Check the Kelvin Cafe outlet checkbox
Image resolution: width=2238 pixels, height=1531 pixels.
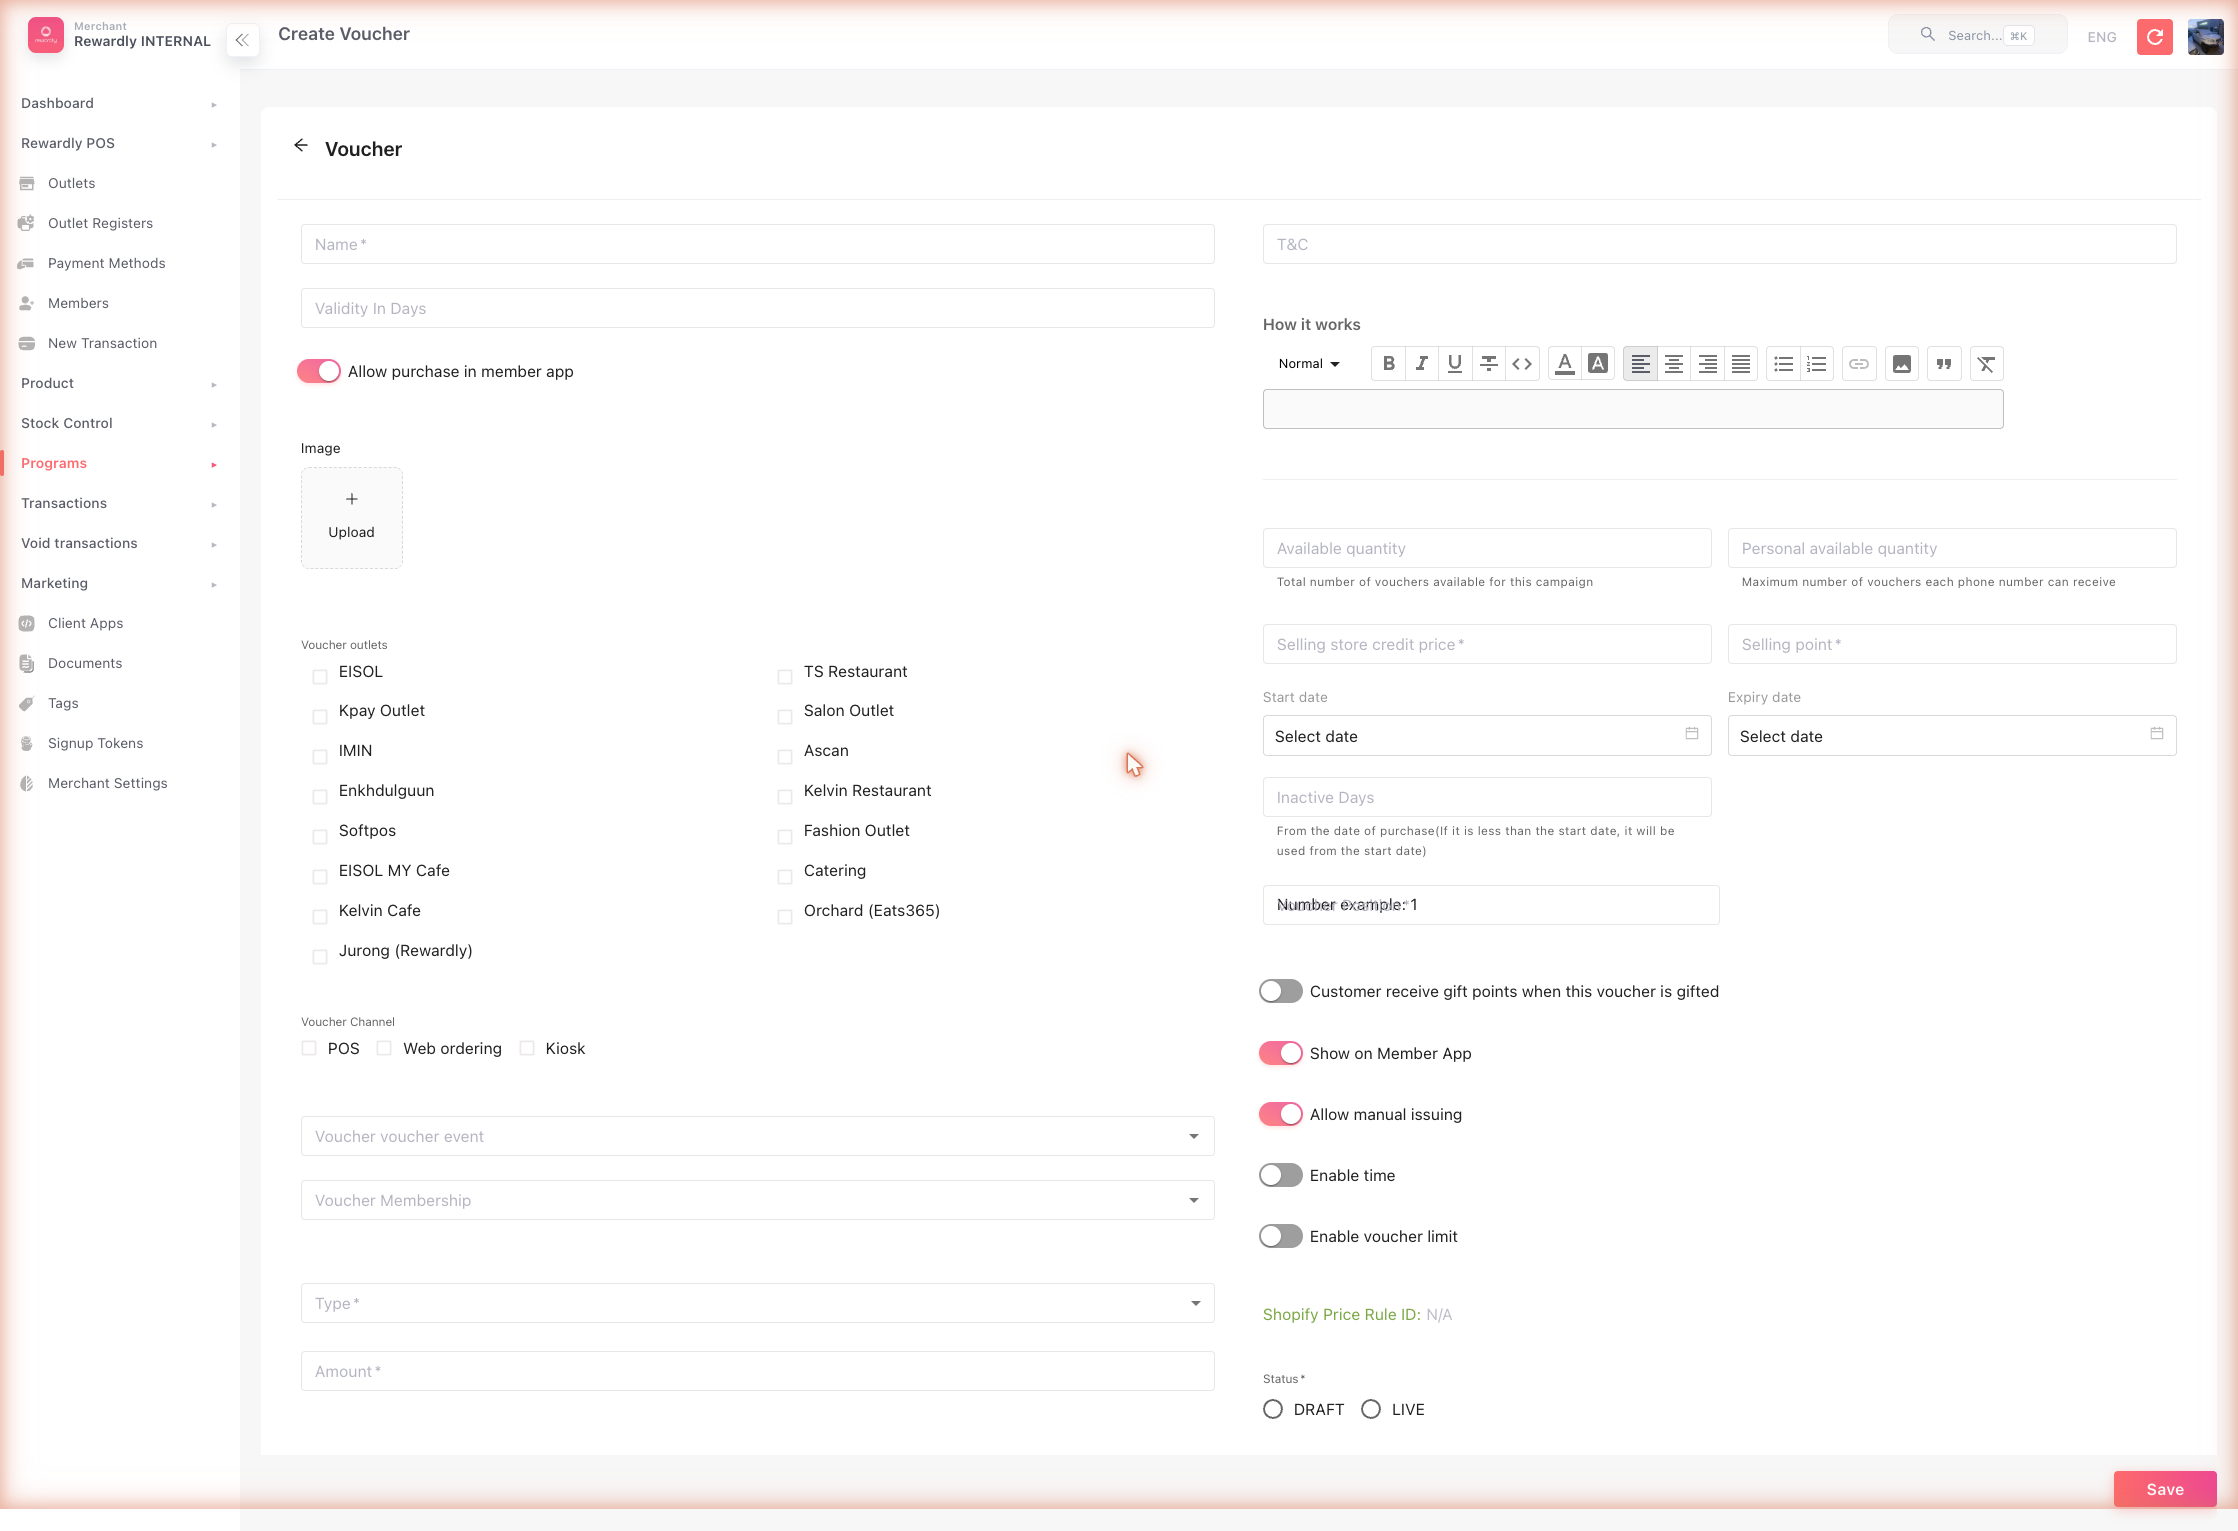pos(320,916)
